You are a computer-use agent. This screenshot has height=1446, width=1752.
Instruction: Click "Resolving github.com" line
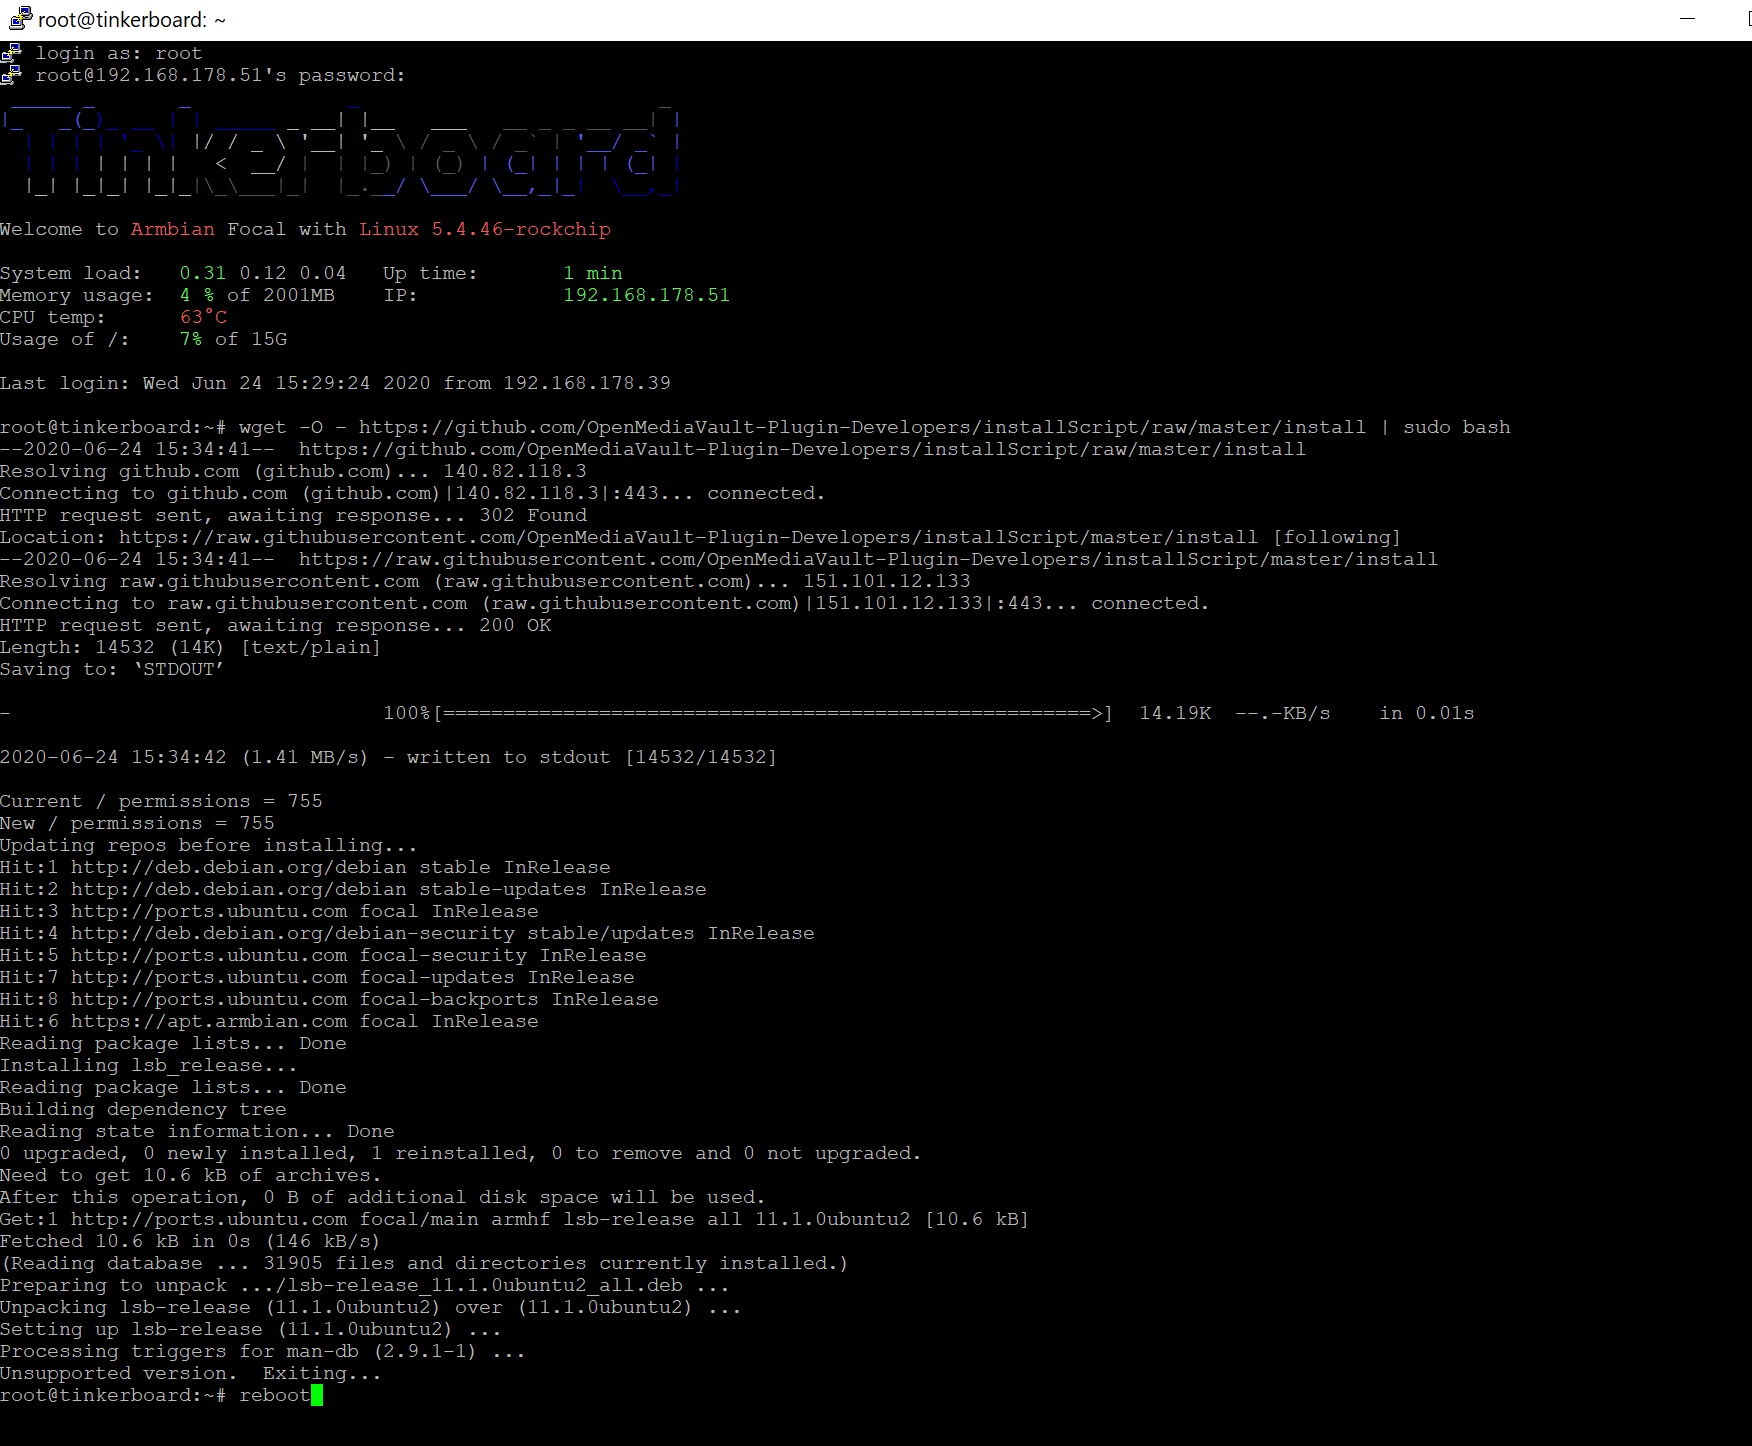coord(293,471)
